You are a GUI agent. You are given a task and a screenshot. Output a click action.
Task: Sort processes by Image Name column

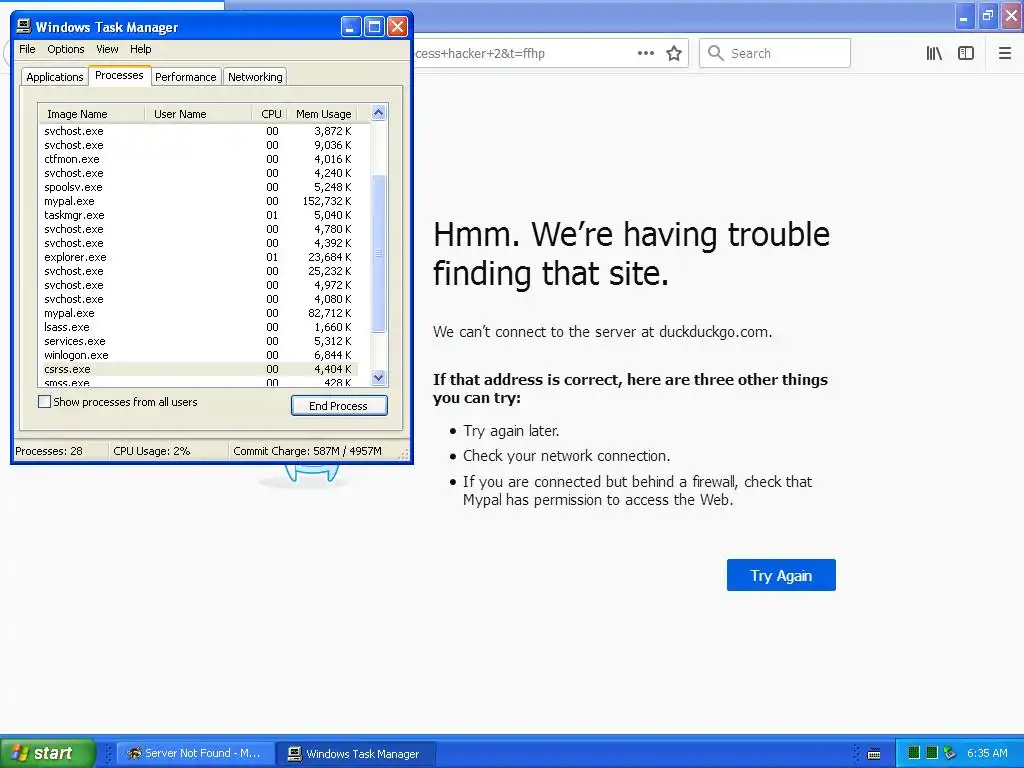pos(91,114)
